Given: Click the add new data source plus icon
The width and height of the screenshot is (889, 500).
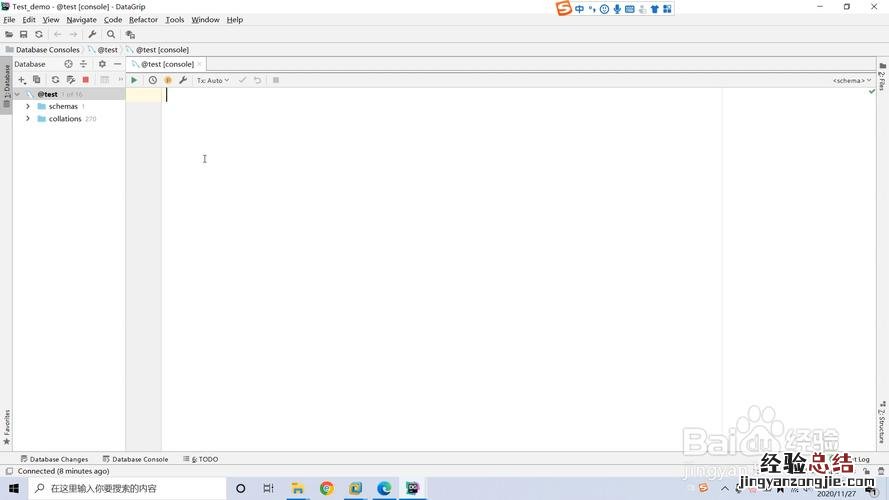Looking at the screenshot, I should 22,80.
